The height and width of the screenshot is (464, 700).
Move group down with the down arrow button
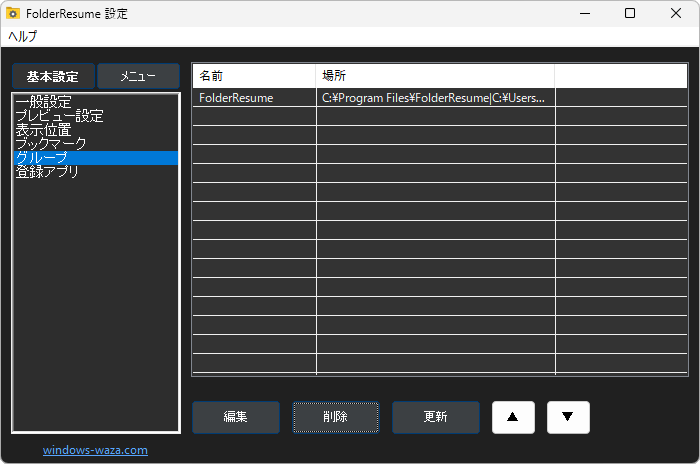568,417
